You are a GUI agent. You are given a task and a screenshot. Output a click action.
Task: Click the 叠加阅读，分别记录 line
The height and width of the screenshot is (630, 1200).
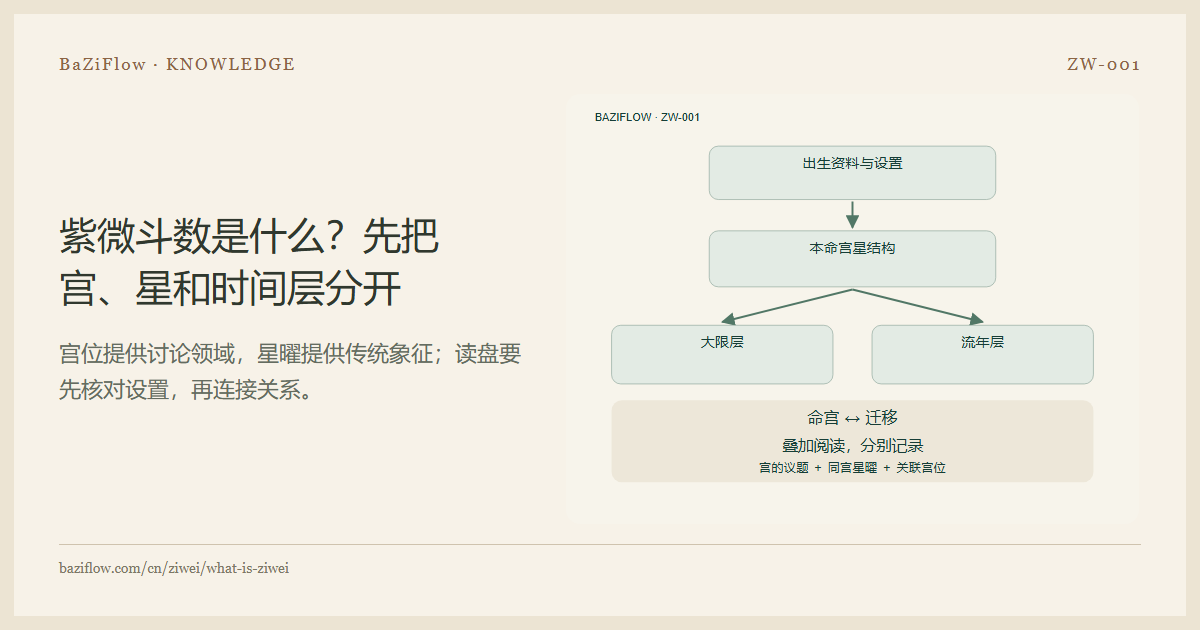852,446
